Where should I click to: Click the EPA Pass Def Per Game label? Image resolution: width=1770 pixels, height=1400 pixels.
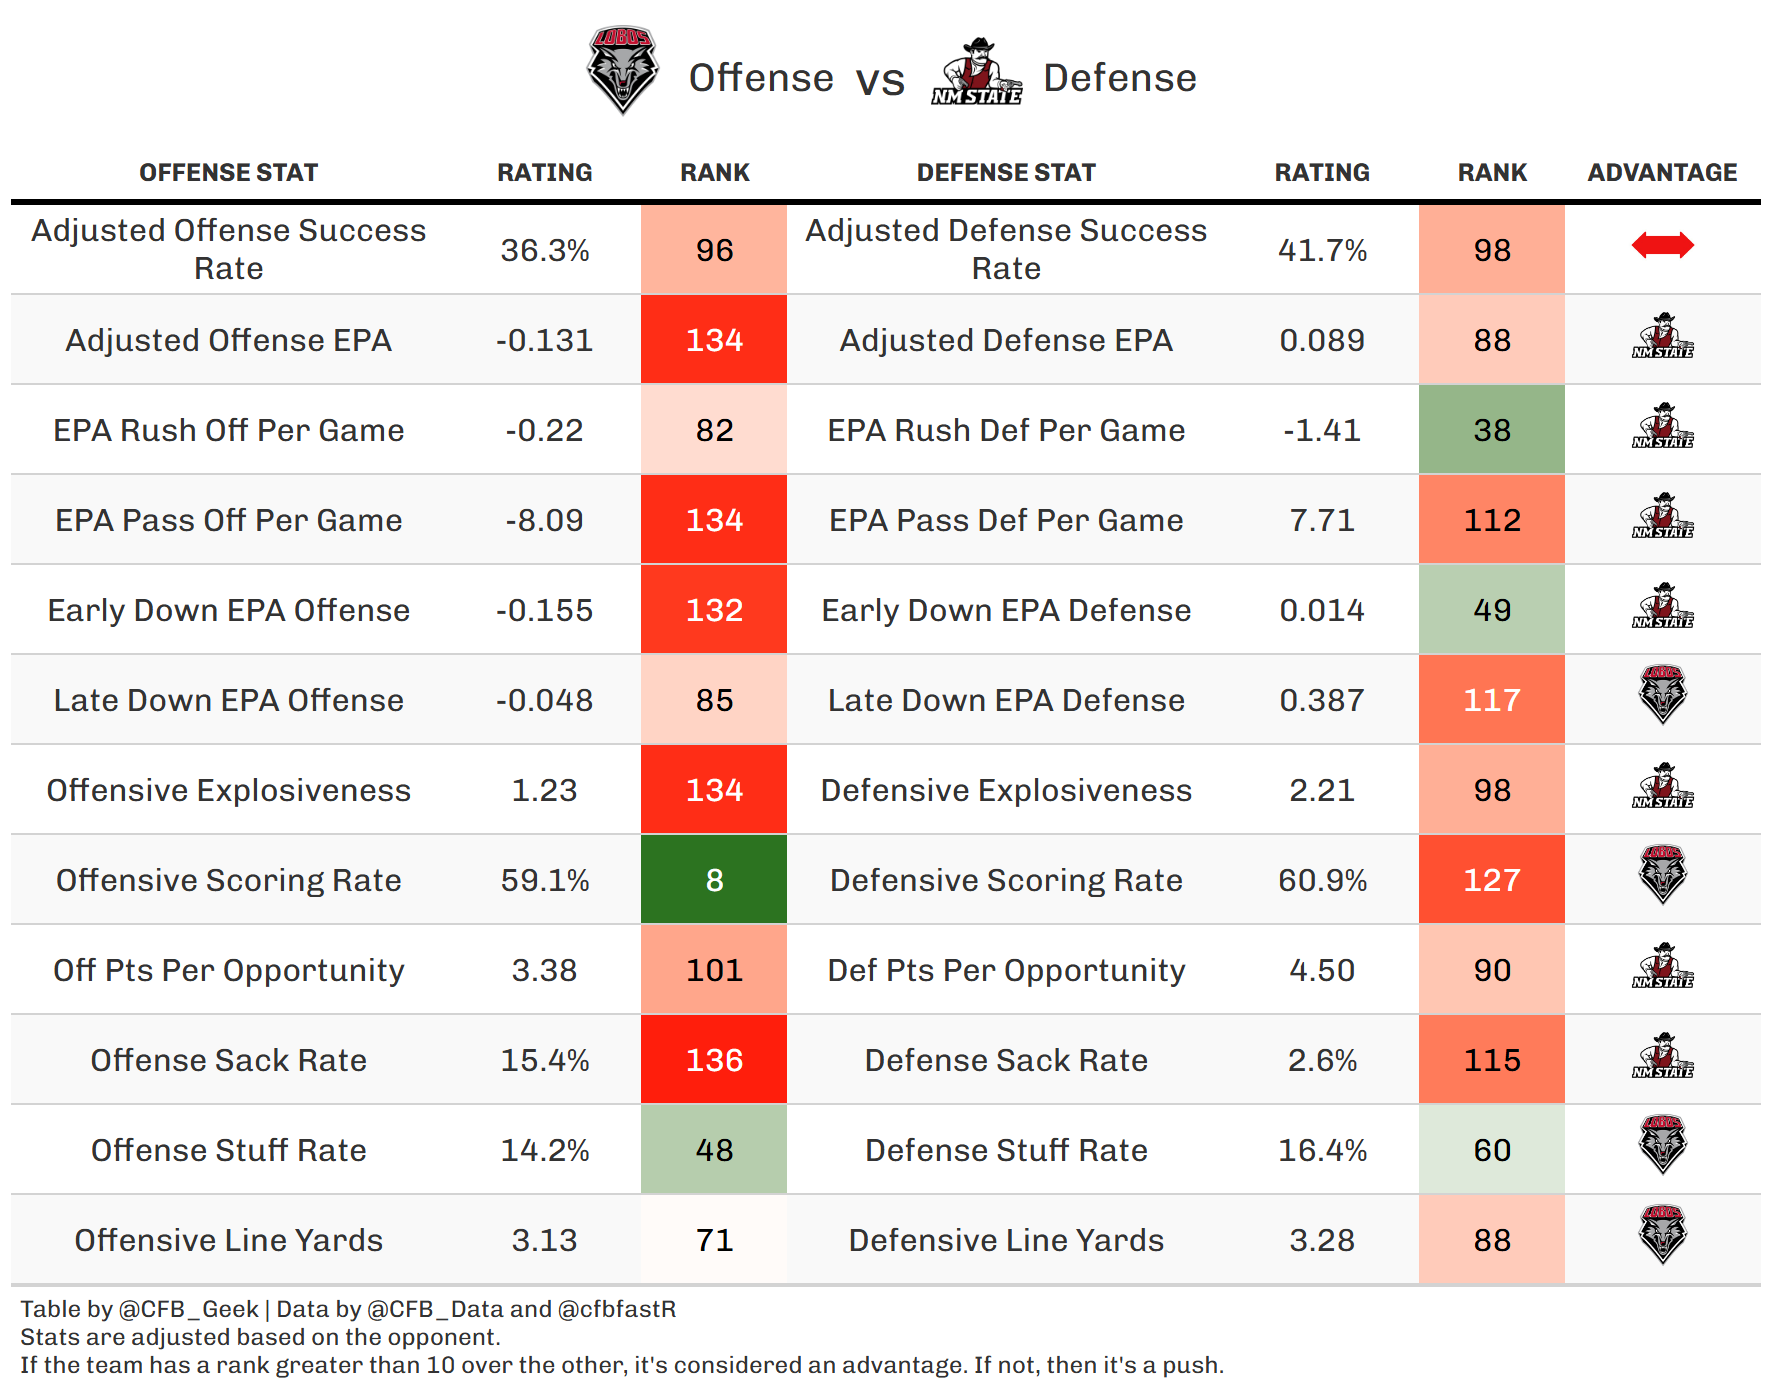coord(1006,520)
